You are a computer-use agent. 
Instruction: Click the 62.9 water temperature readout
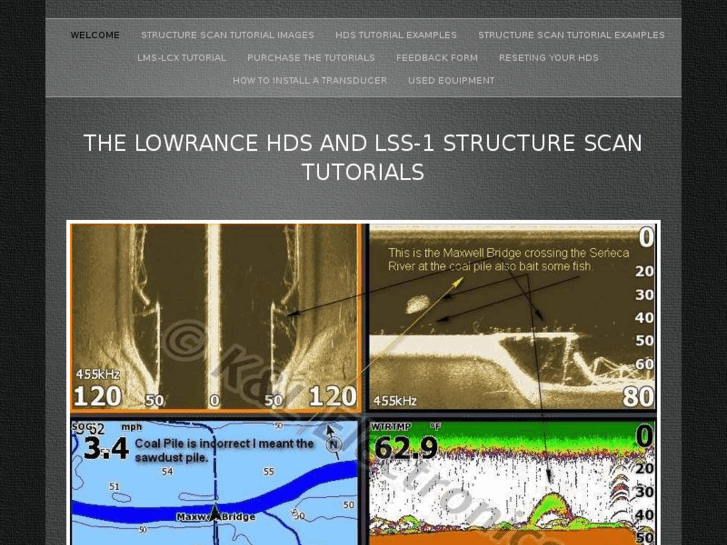[406, 448]
